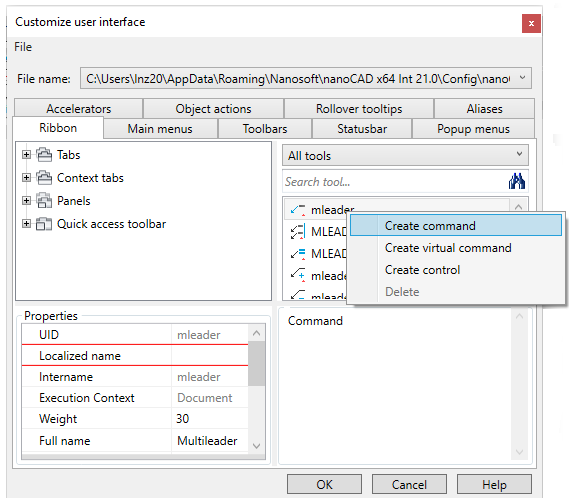The image size is (571, 498).
Task: Close the Customize user interface dialog
Action: click(531, 24)
